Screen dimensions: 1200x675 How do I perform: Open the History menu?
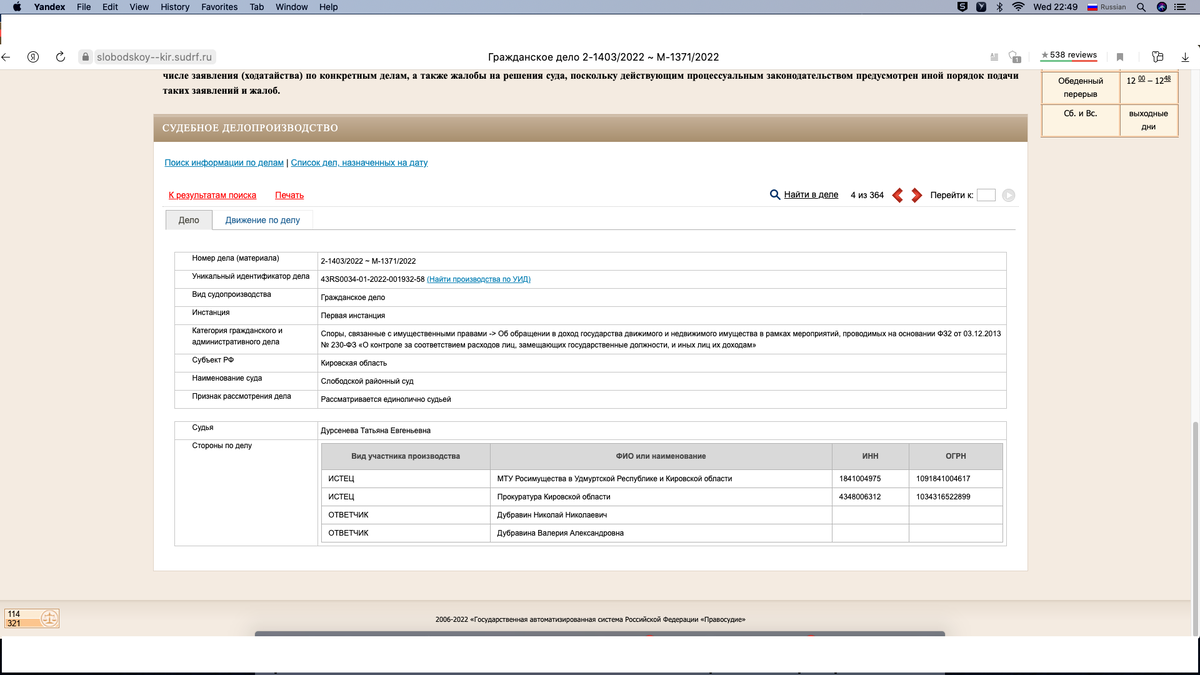click(x=175, y=7)
